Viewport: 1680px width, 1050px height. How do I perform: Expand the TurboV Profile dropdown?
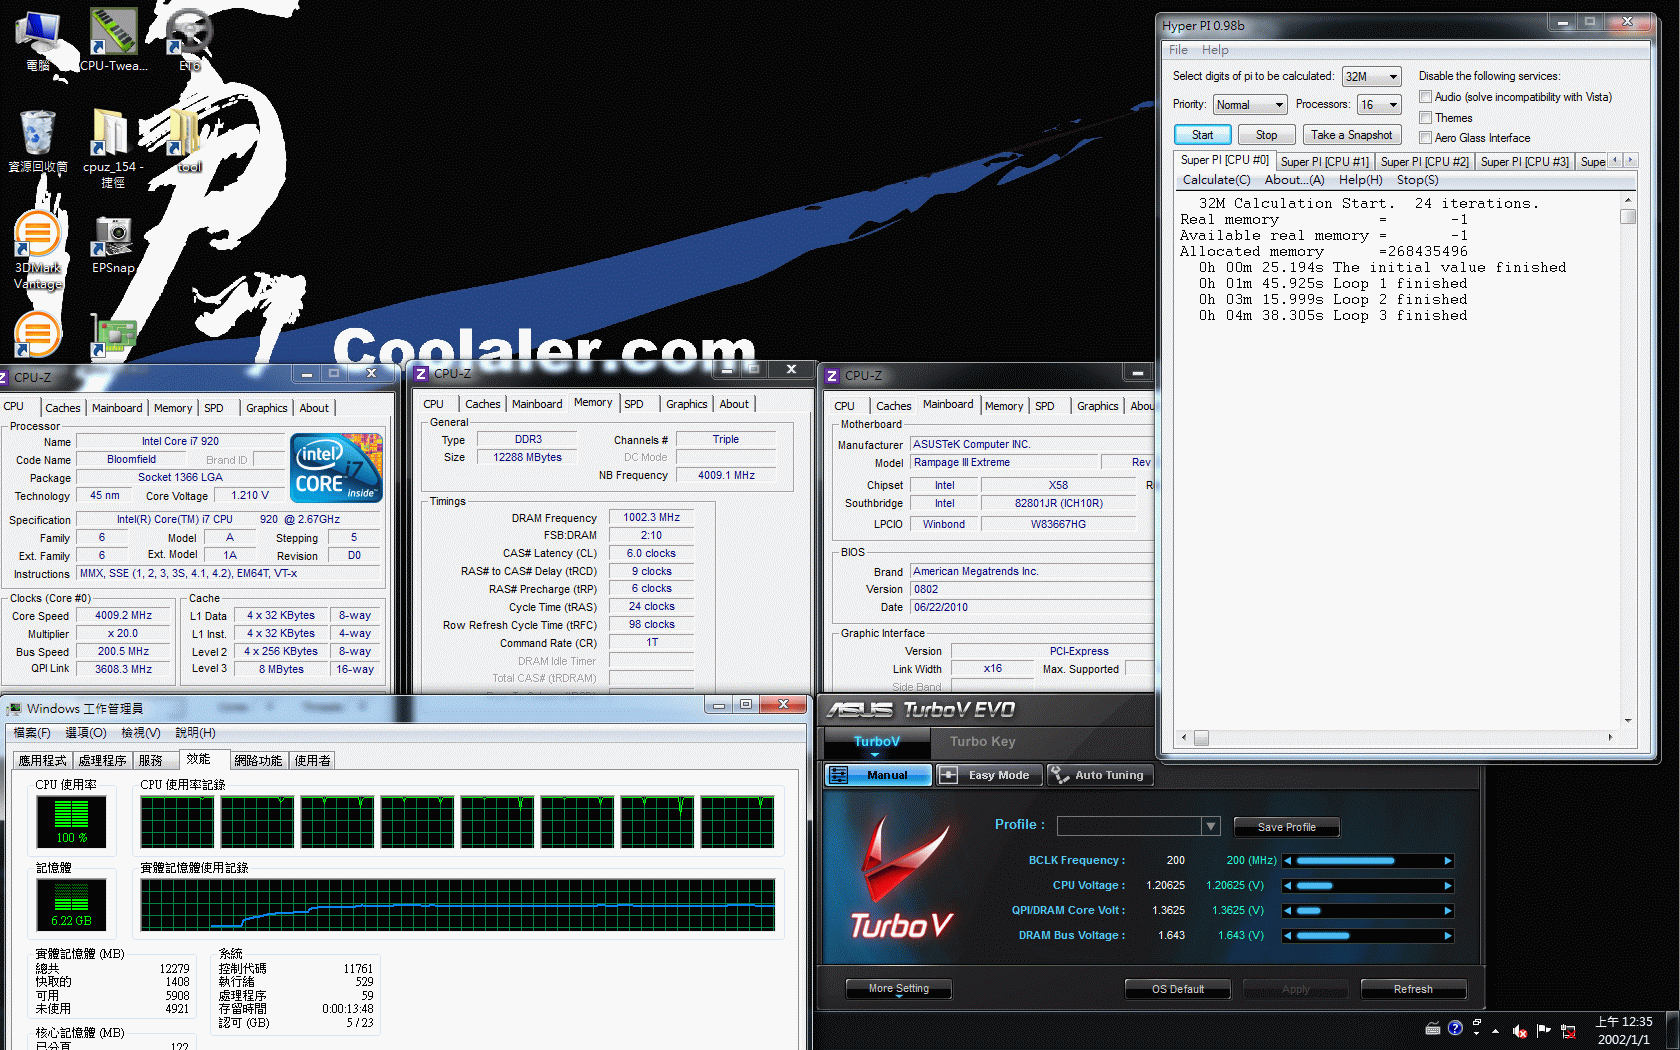[1211, 826]
